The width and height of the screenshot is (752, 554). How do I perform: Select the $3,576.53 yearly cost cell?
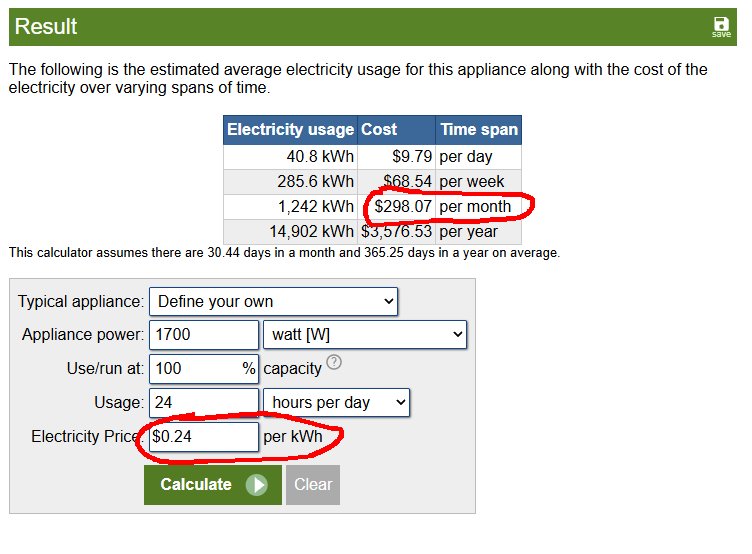point(397,232)
